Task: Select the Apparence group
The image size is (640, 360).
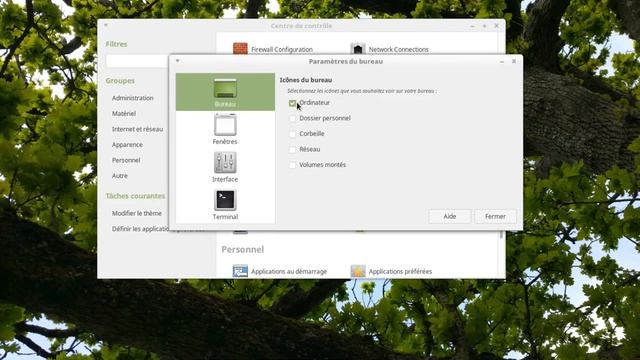Action: coord(127,144)
